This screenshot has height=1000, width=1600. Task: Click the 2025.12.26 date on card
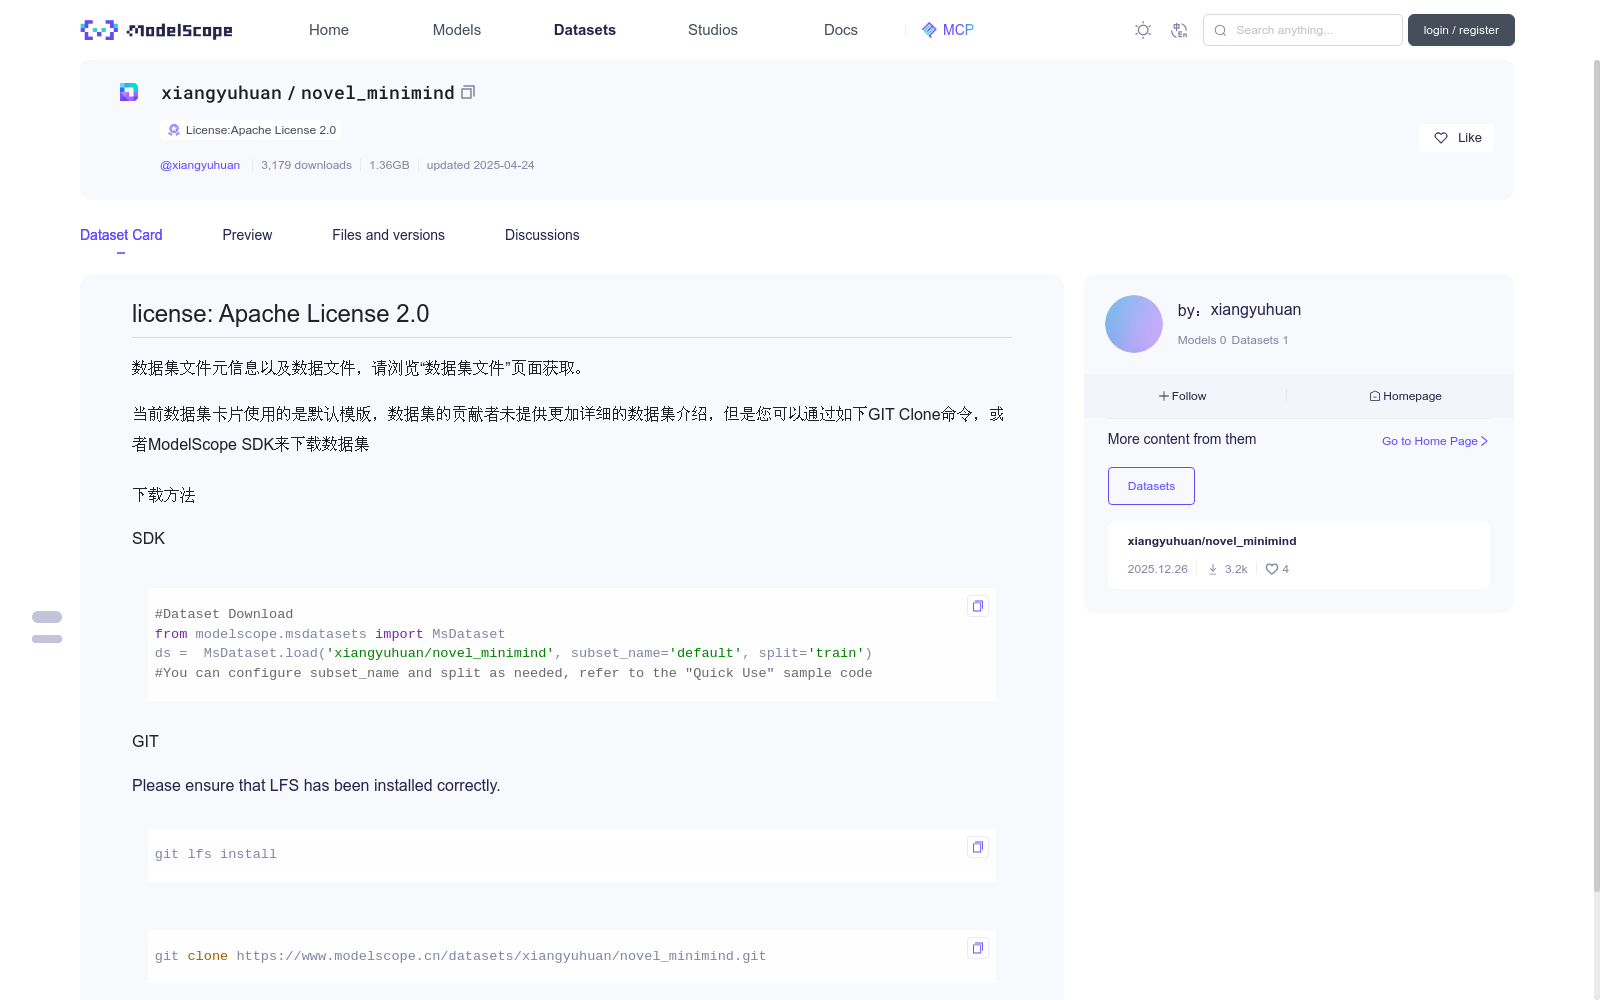point(1157,569)
